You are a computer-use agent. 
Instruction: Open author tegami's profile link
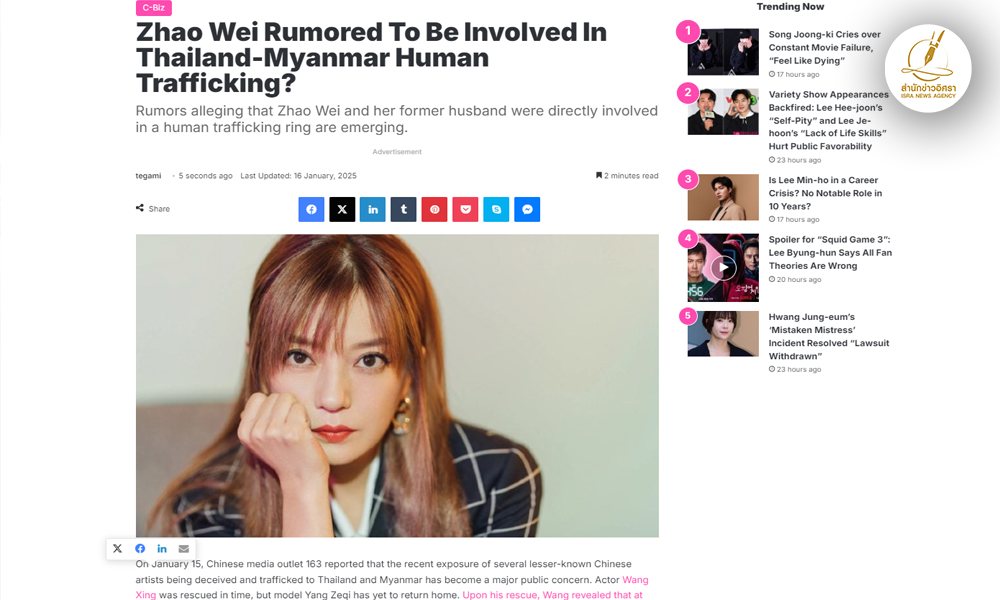[x=149, y=175]
